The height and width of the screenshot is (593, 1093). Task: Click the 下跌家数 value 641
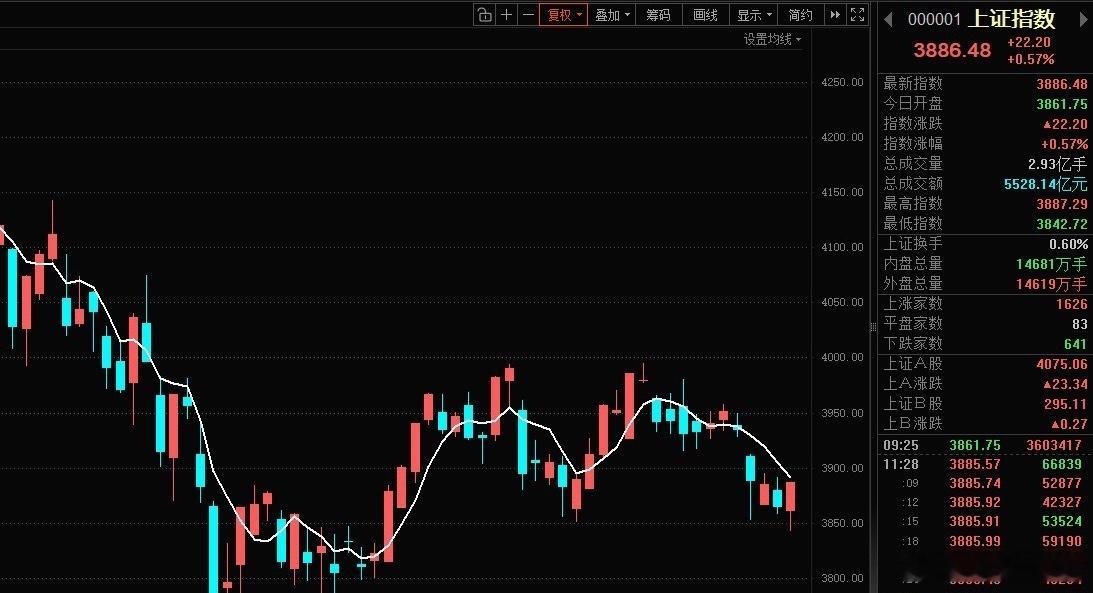[x=1075, y=344]
